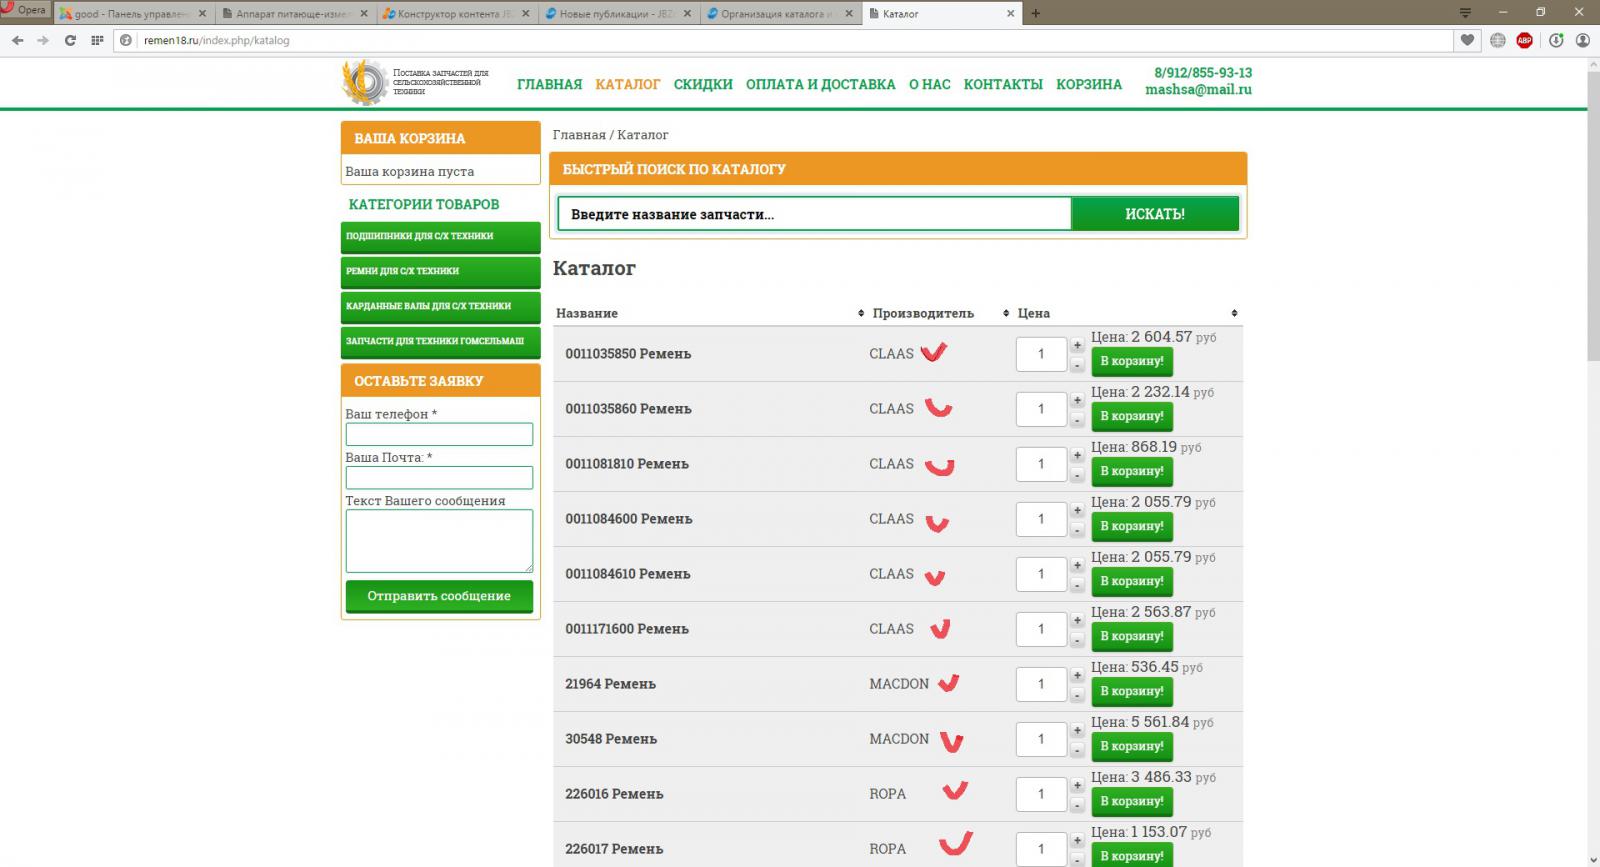Open the downloads icon in toolbar
Image resolution: width=1600 pixels, height=867 pixels.
pos(1555,40)
